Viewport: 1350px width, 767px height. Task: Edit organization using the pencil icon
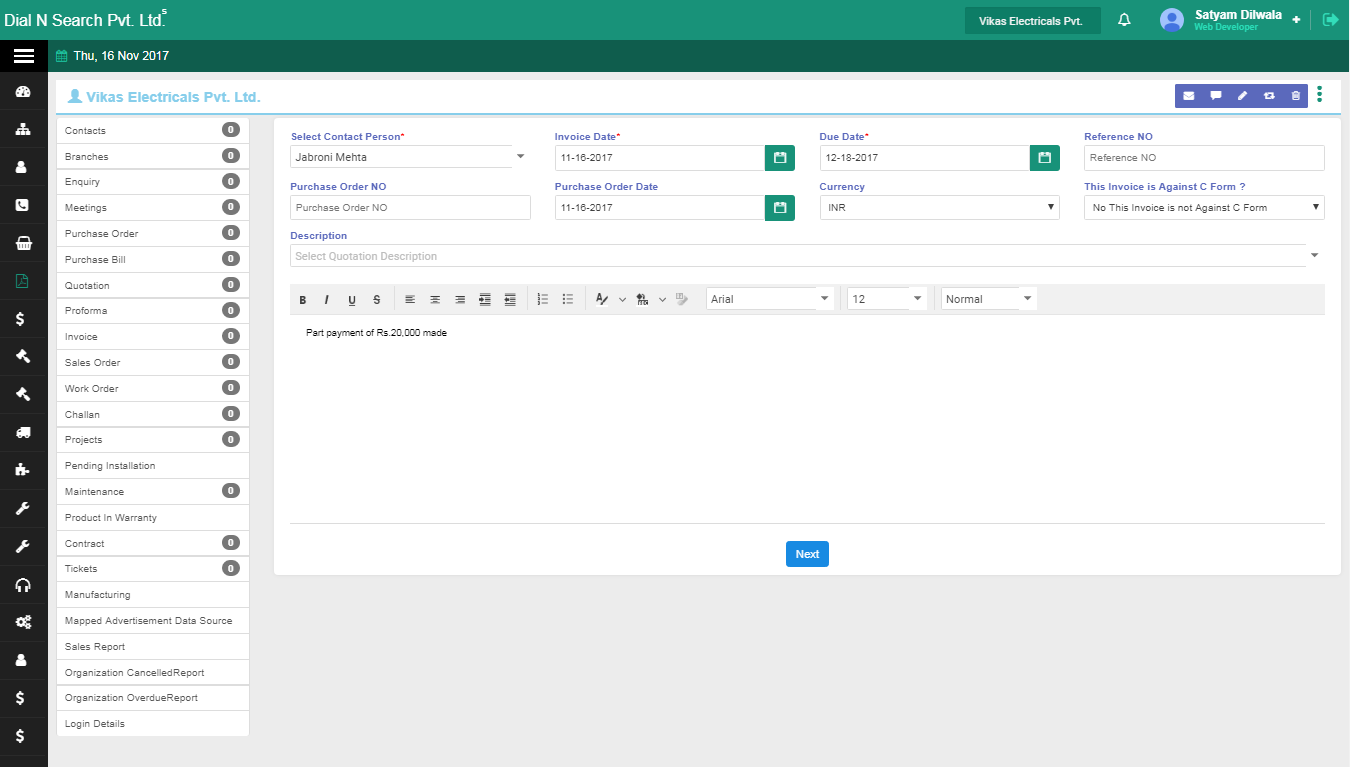click(1243, 96)
